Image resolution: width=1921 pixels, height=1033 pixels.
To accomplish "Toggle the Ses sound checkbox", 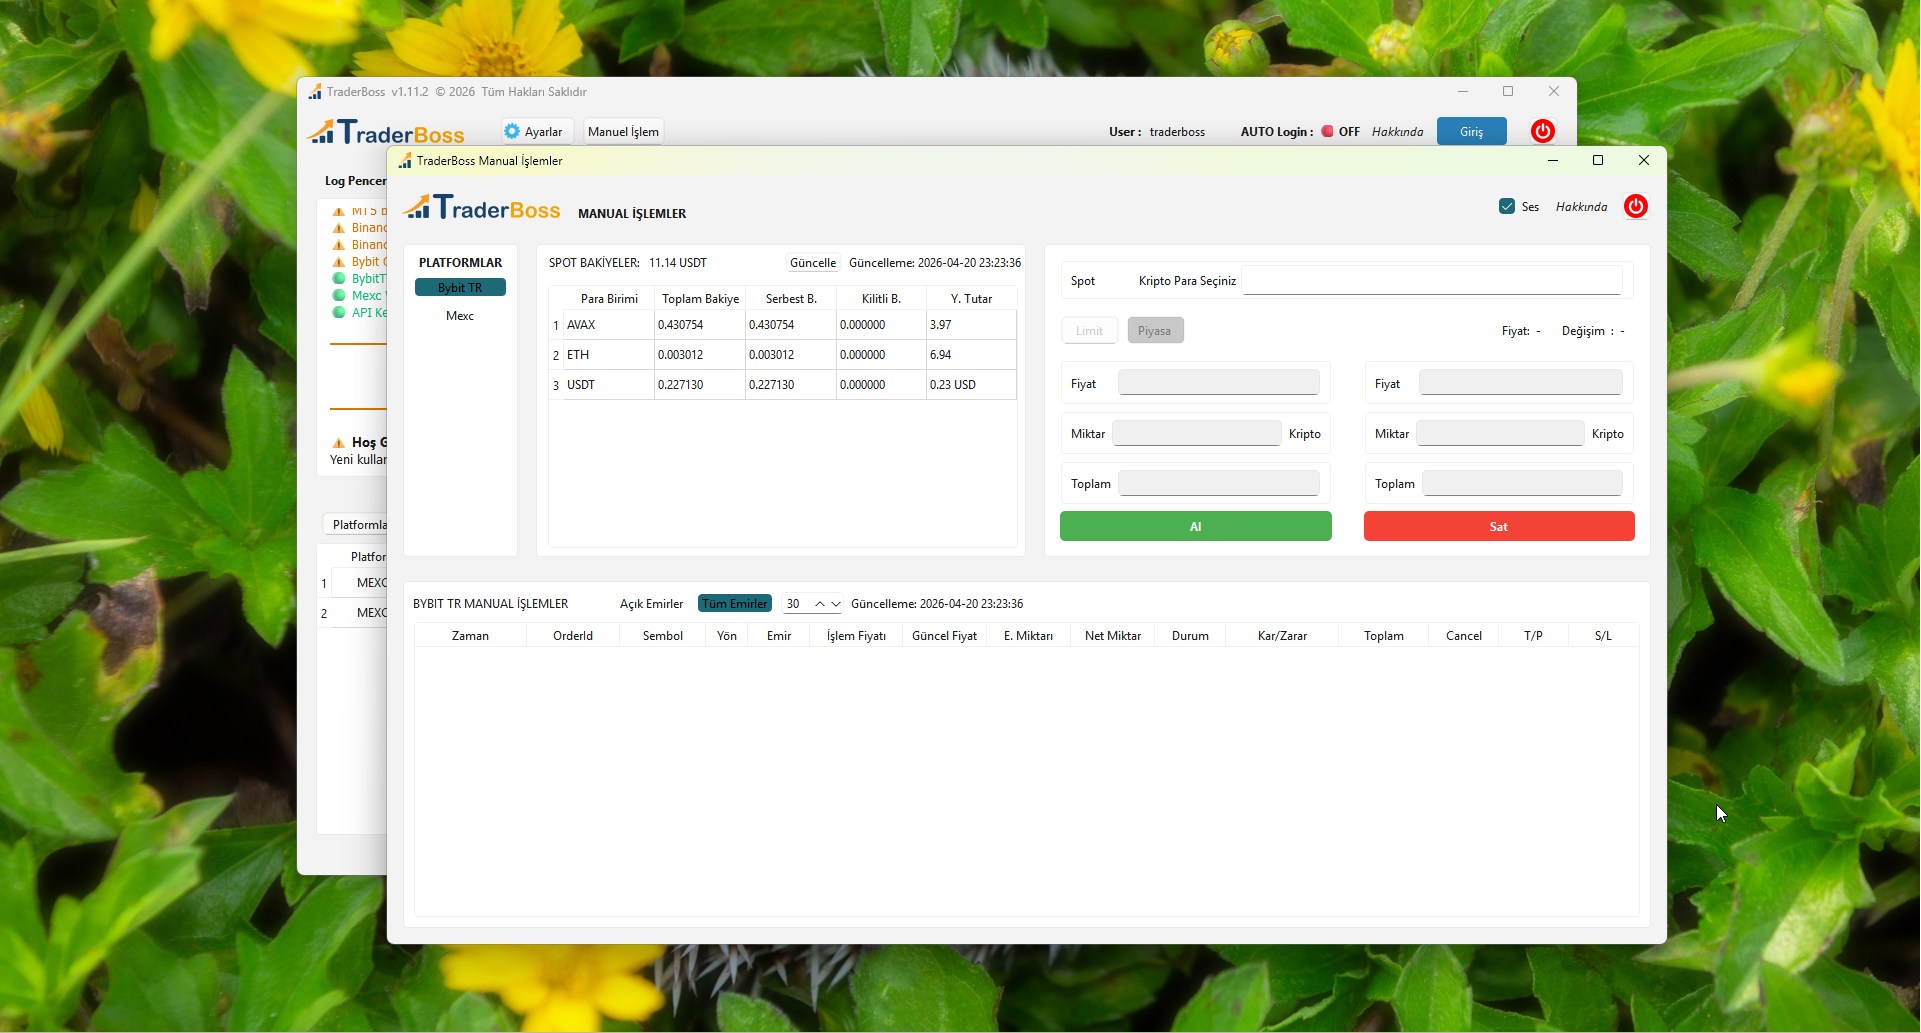I will (1507, 206).
